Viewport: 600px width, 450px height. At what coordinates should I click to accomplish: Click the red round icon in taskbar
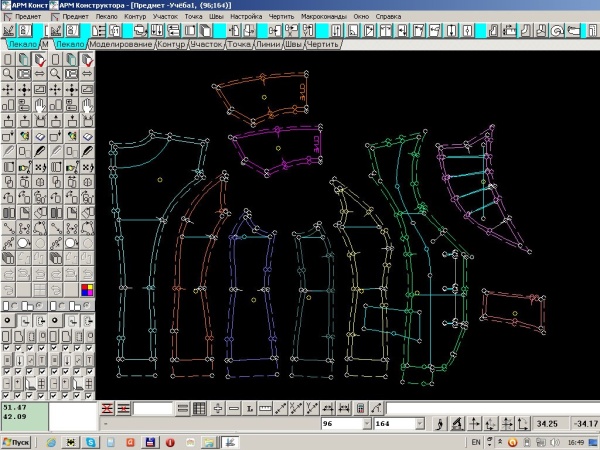(x=170, y=442)
